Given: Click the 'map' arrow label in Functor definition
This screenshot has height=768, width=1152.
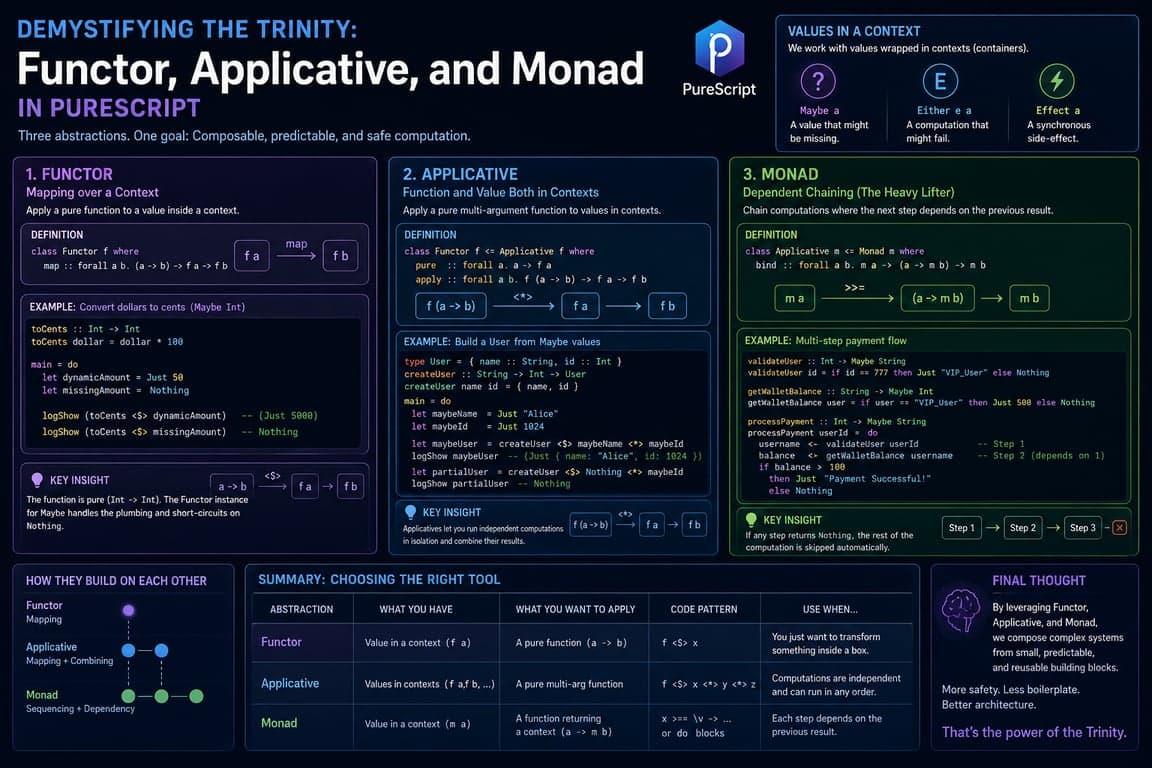Looking at the screenshot, I should click(296, 244).
